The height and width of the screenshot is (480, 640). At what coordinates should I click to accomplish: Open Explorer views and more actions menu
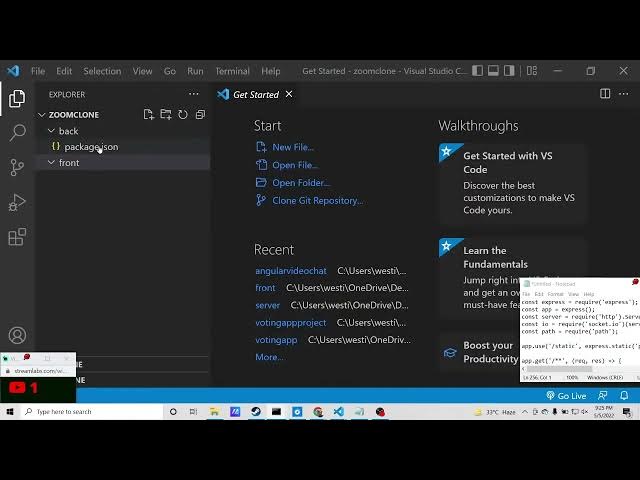click(x=194, y=94)
